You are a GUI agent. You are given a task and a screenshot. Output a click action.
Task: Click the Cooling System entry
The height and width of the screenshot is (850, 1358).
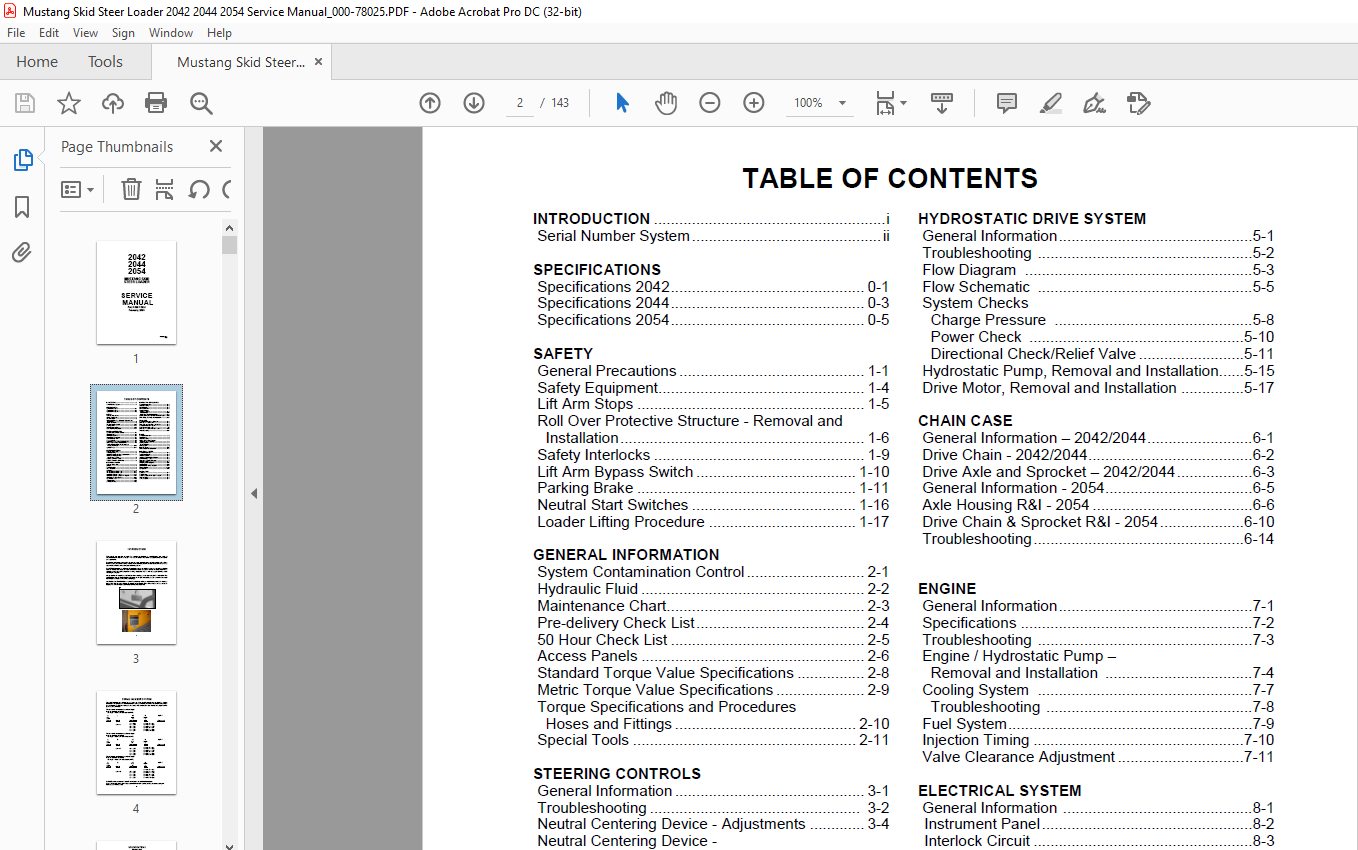click(1098, 690)
